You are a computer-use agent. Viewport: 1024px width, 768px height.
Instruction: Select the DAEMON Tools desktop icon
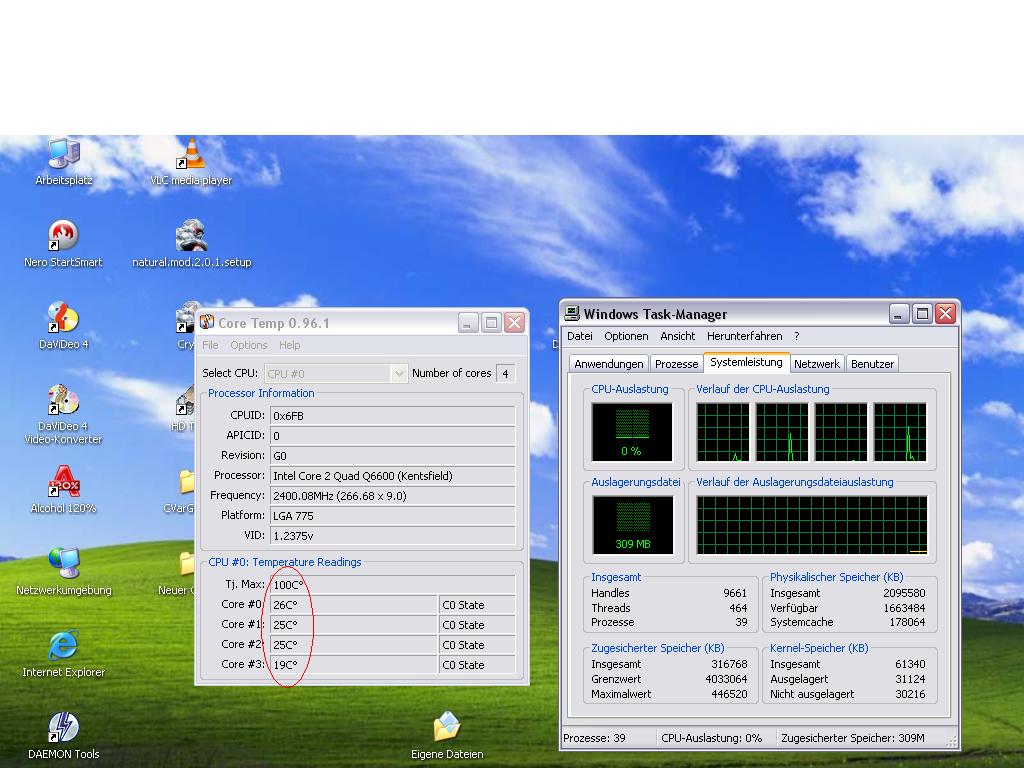coord(63,736)
